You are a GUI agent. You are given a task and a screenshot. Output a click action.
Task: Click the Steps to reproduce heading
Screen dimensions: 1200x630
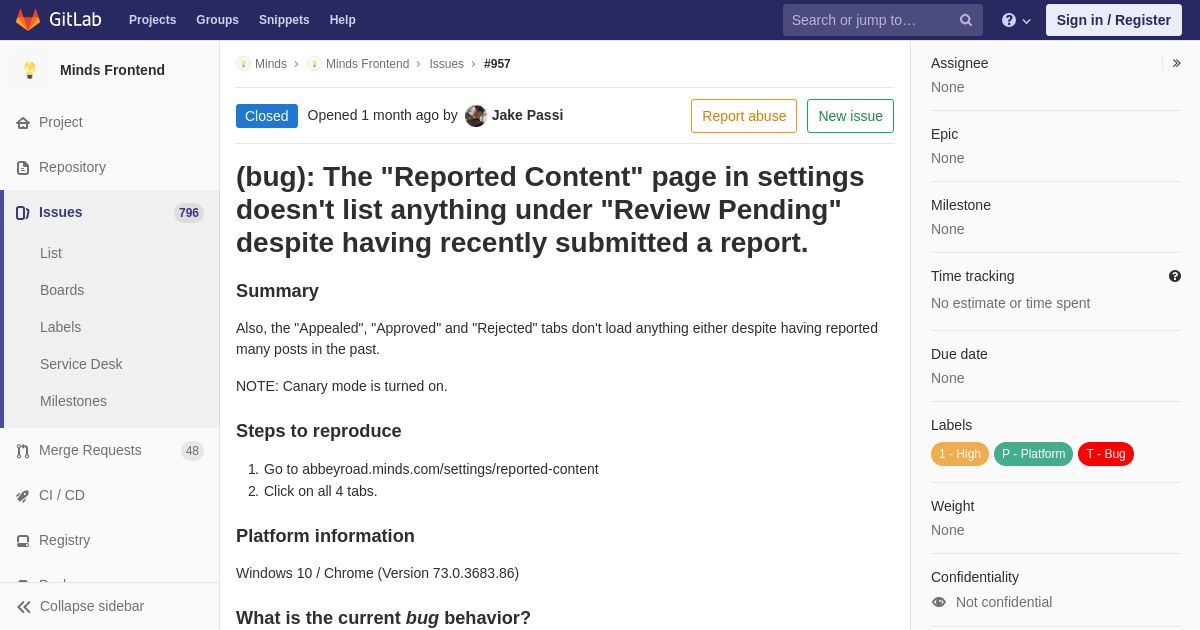coord(319,431)
